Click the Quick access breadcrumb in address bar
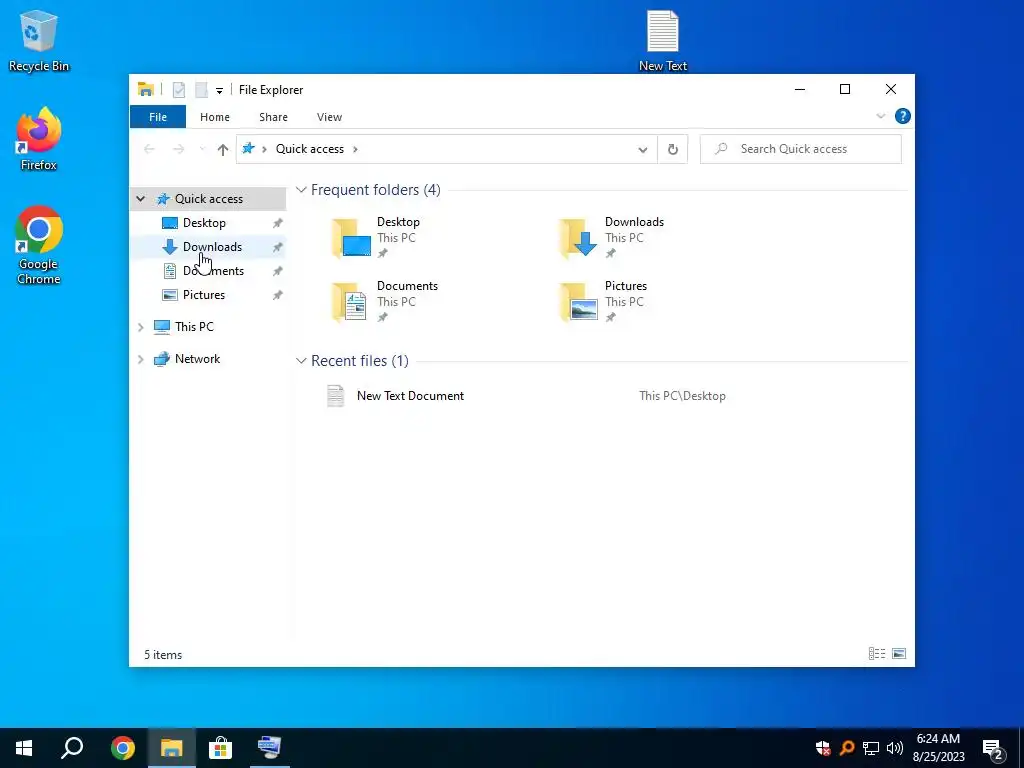This screenshot has height=768, width=1024. tap(310, 149)
